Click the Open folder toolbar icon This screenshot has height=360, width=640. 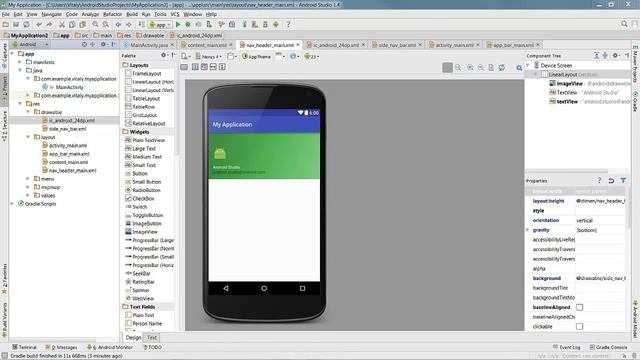pos(6,25)
